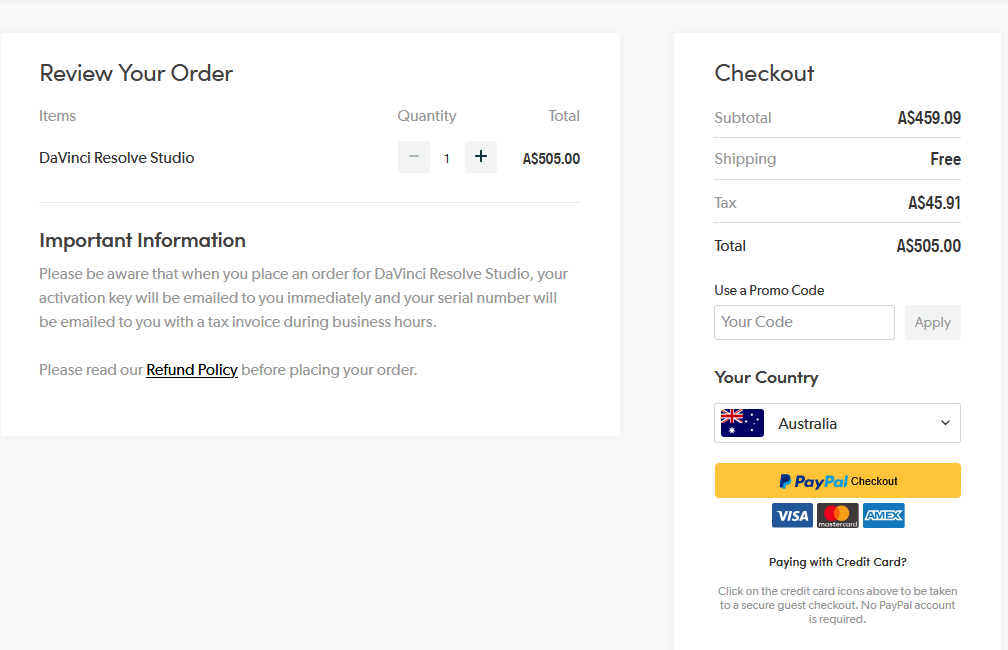The height and width of the screenshot is (650, 1008).
Task: Click the quantity value 1
Action: (x=447, y=158)
